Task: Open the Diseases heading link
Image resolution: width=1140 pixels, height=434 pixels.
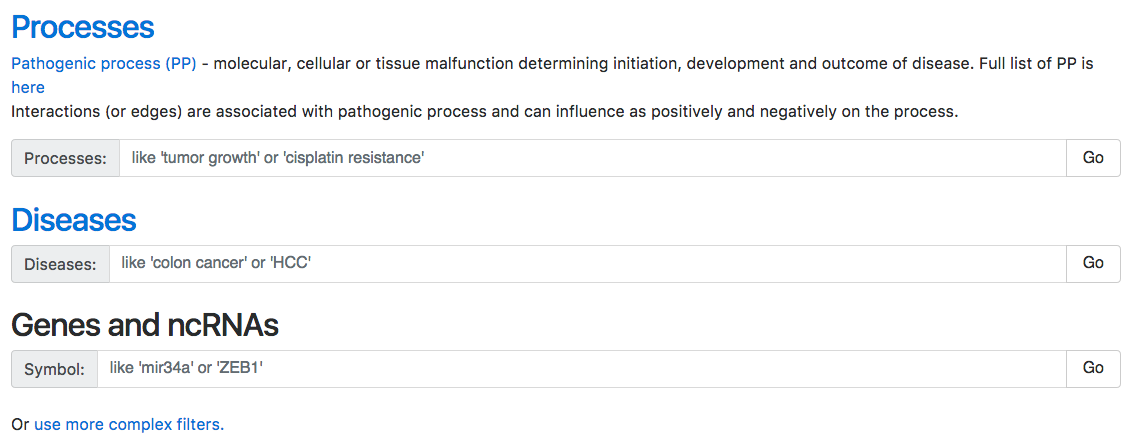Action: tap(73, 219)
